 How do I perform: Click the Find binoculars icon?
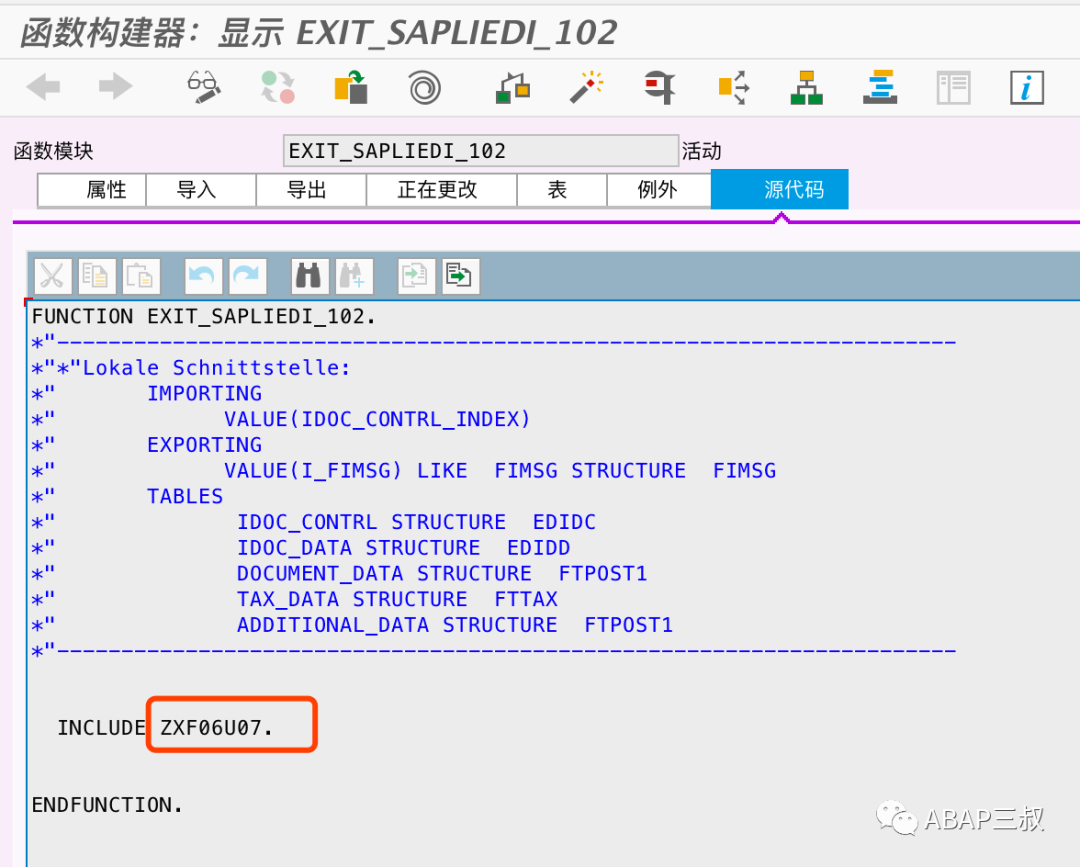[309, 277]
